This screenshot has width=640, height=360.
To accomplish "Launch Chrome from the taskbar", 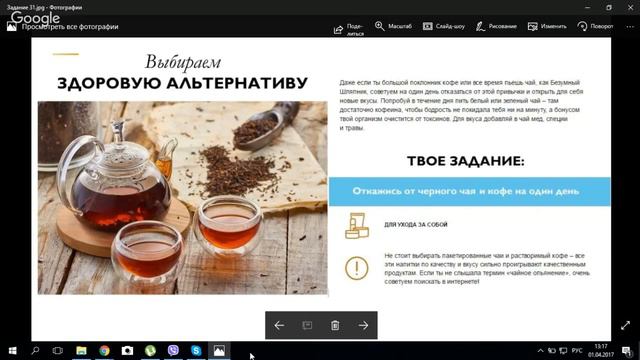I will (x=104, y=351).
